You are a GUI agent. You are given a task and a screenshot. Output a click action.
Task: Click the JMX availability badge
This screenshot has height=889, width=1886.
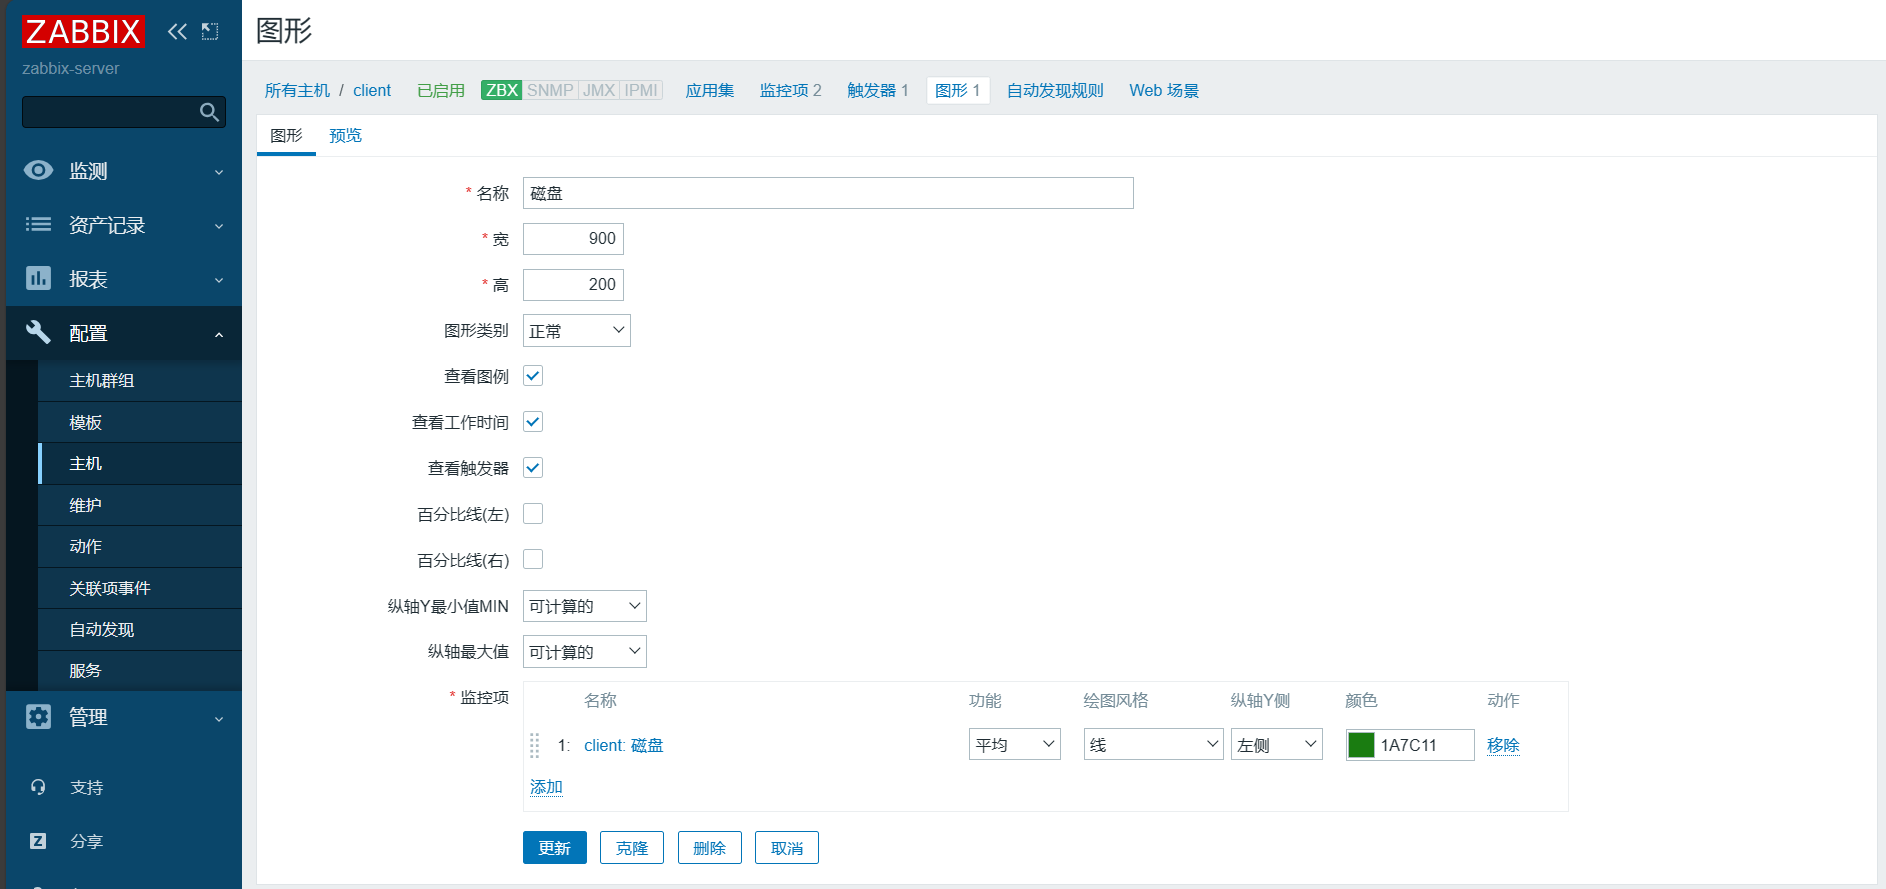coord(599,90)
